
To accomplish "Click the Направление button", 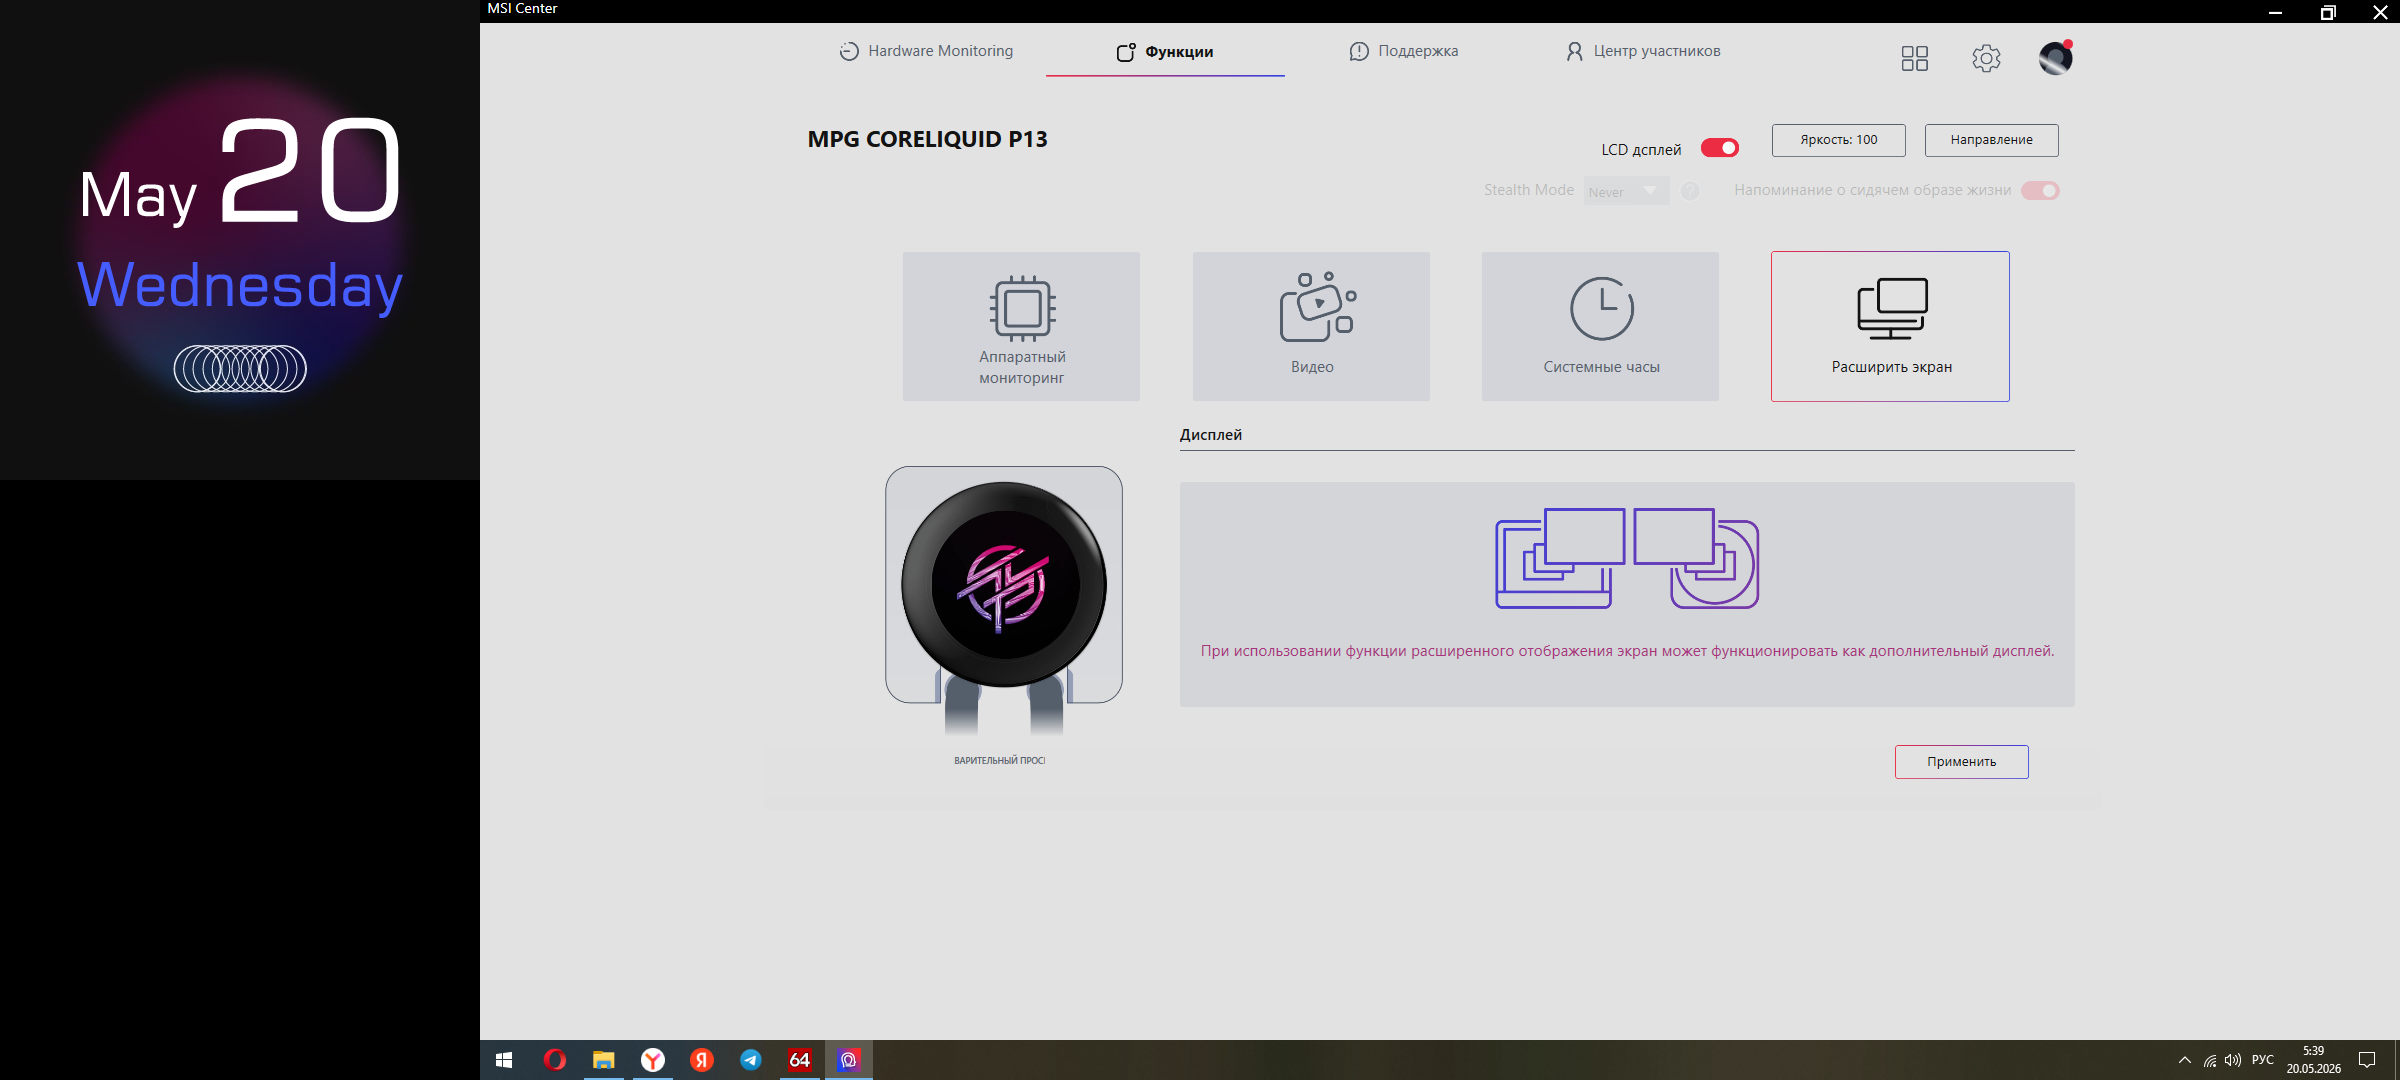I will click(x=1992, y=140).
